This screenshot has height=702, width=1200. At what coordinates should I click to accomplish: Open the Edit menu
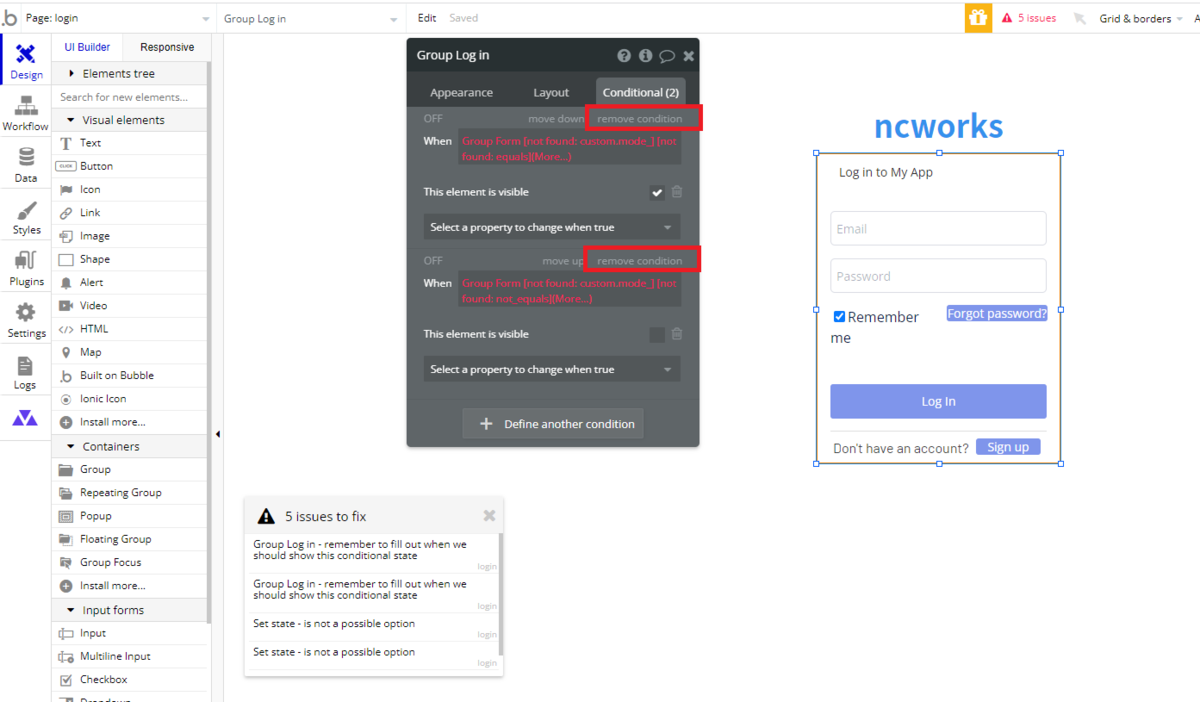(x=427, y=18)
